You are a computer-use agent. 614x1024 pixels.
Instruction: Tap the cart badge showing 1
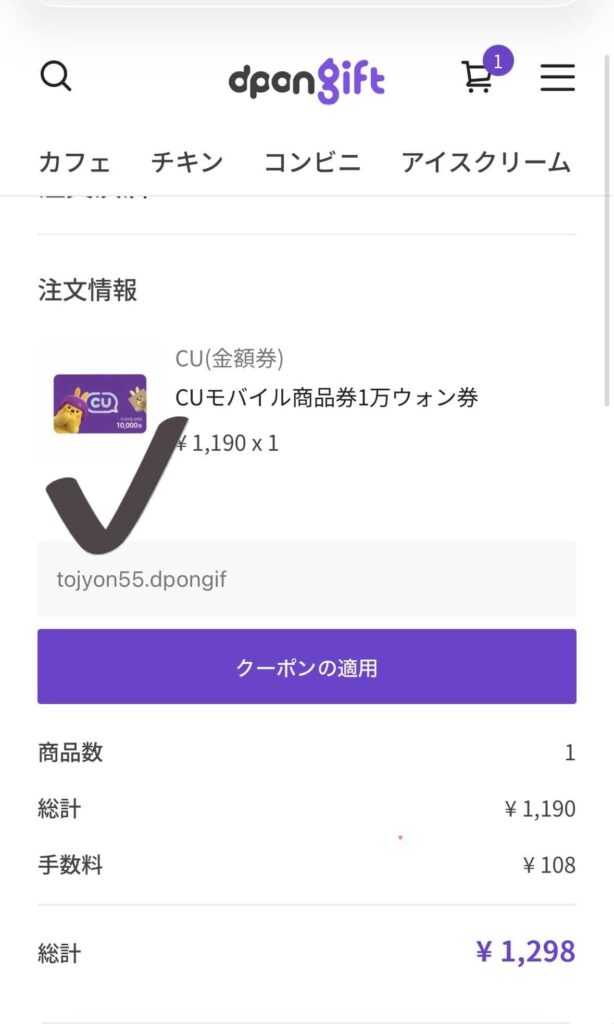[497, 60]
